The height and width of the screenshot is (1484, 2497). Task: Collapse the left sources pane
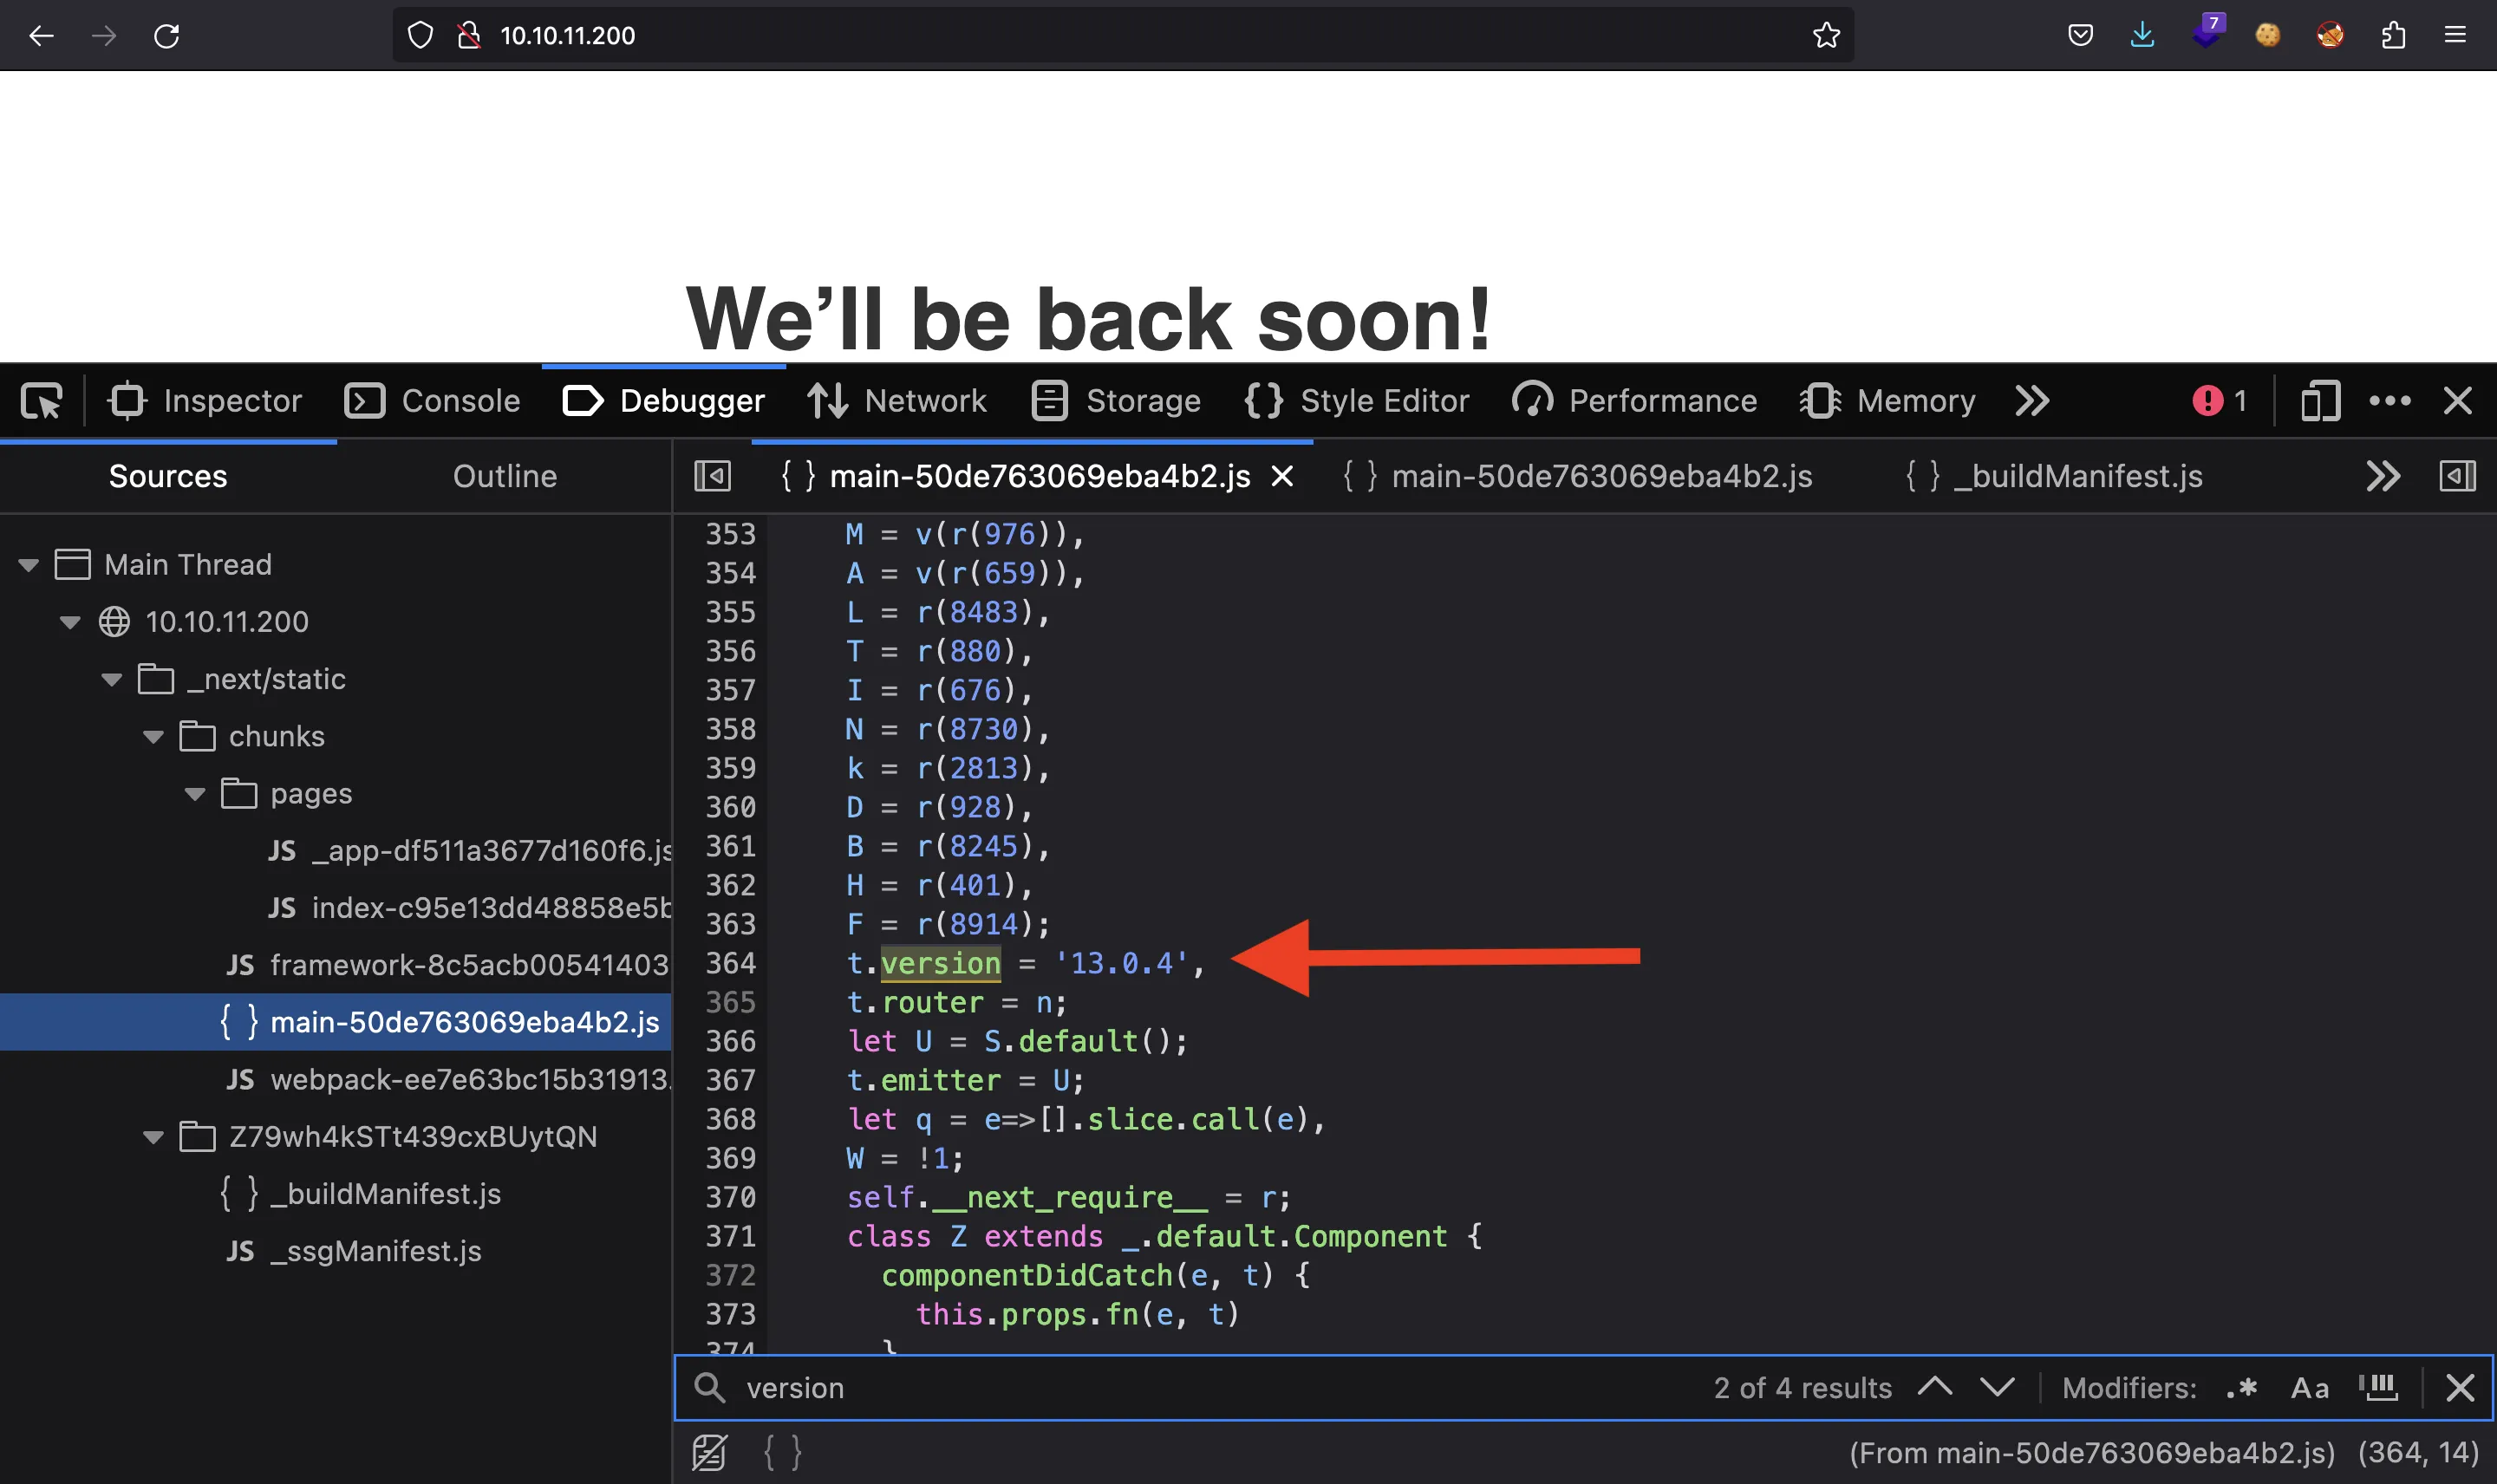click(712, 476)
